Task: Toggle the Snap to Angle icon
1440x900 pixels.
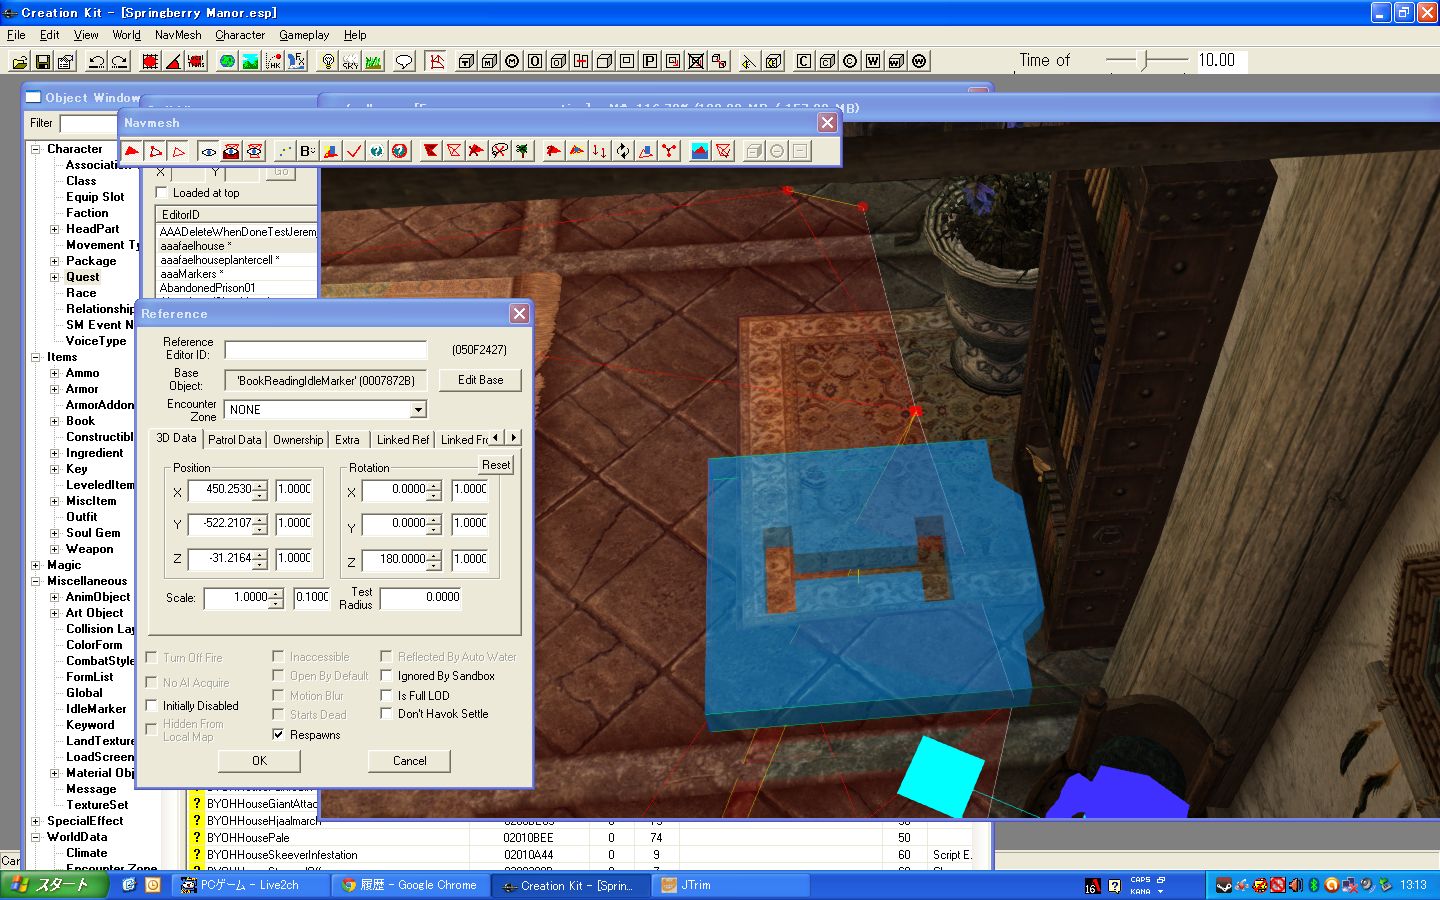Action: (173, 61)
